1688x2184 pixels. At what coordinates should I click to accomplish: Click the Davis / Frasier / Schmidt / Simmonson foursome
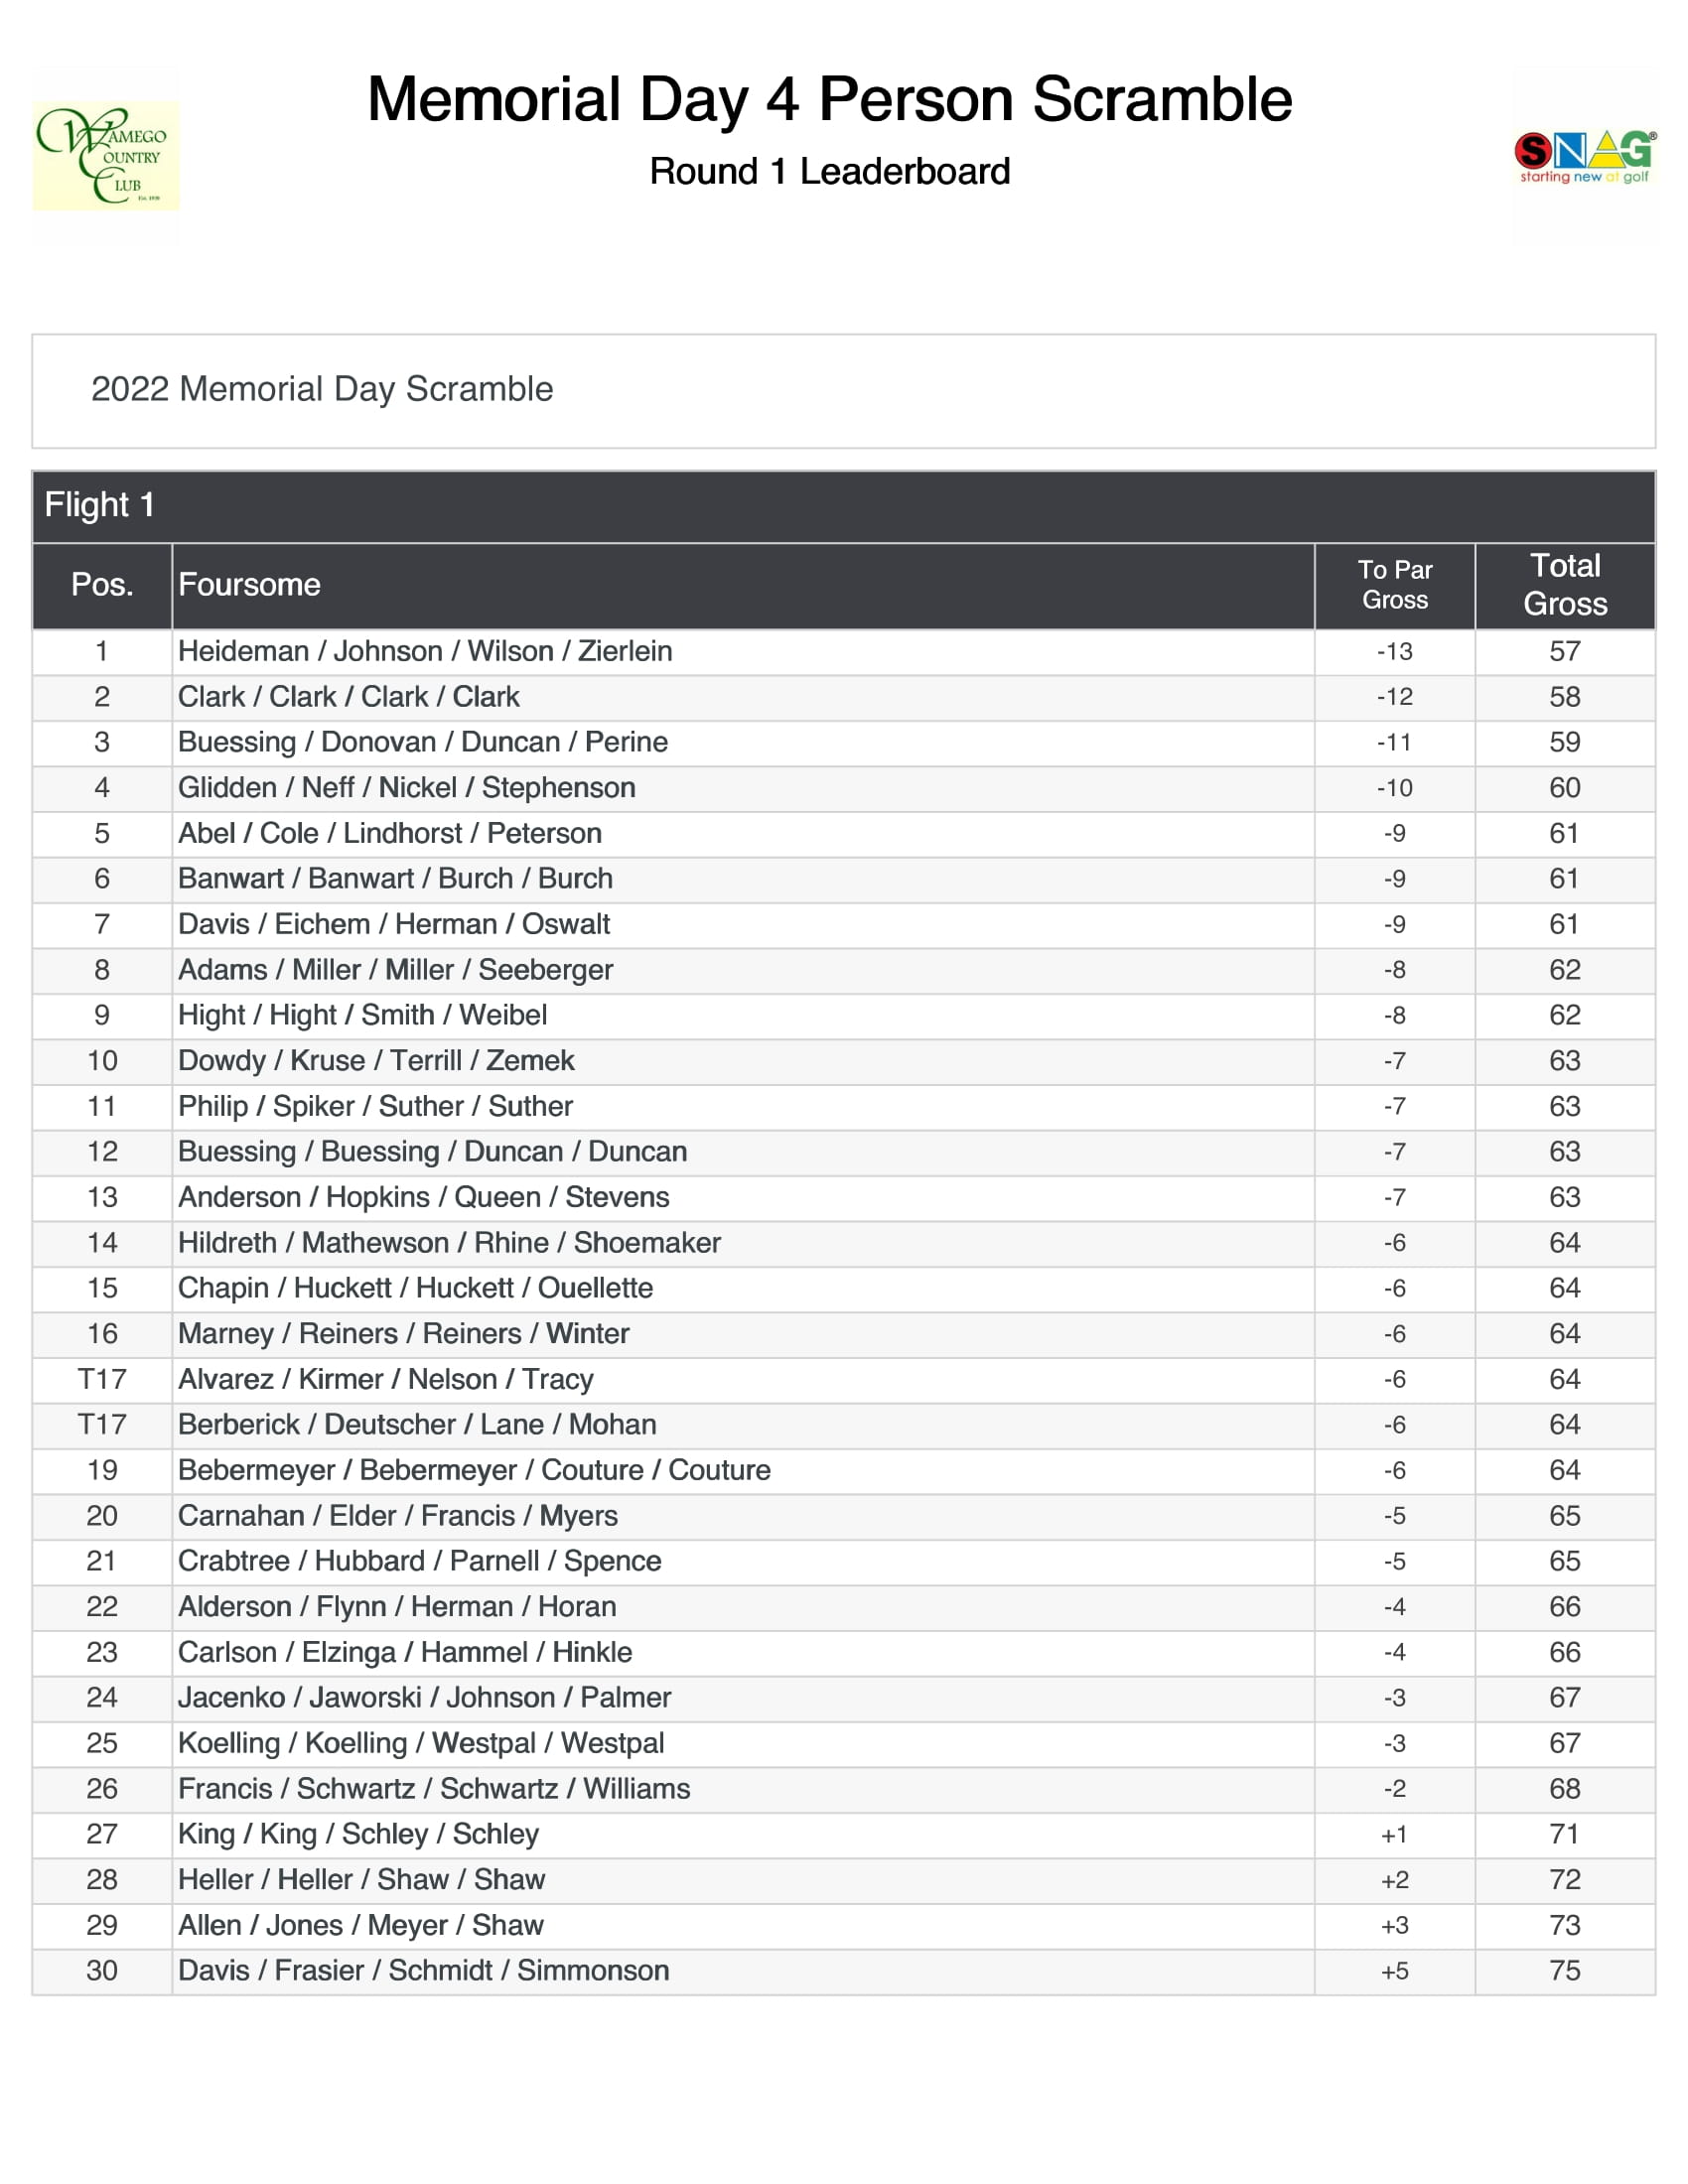[x=424, y=1971]
